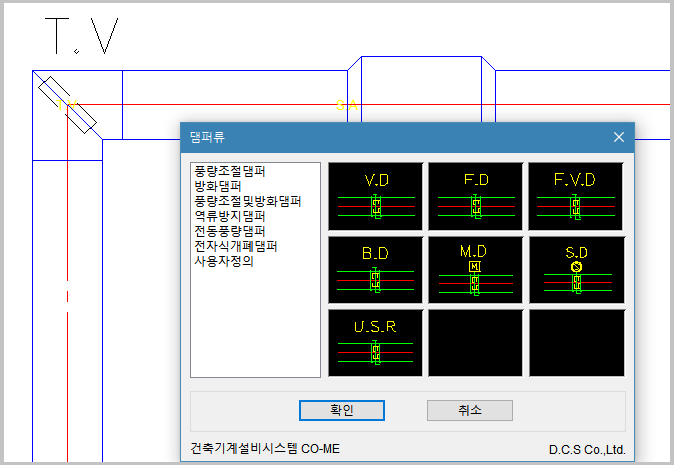
Task: Select the V.D damper icon
Action: tap(376, 196)
